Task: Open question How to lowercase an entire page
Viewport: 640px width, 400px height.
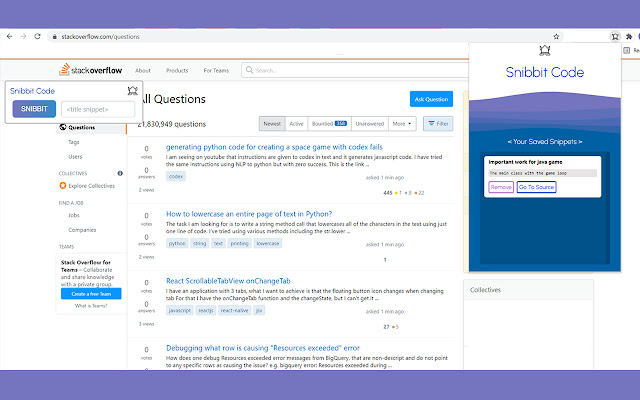Action: click(x=249, y=214)
